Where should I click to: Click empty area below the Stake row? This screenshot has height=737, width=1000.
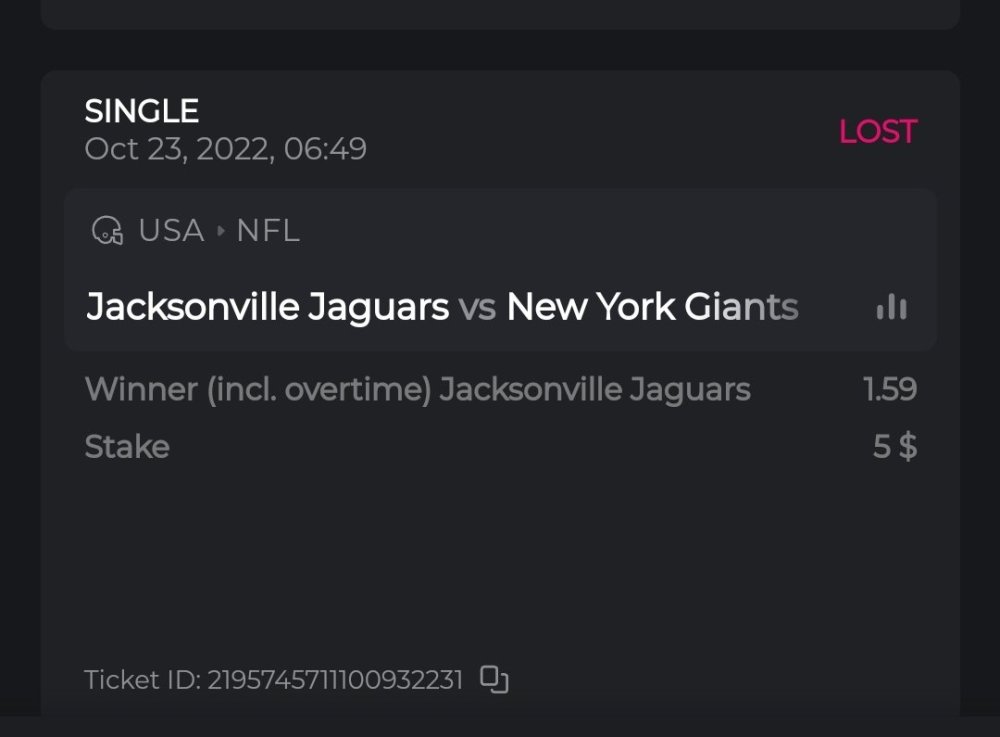pyautogui.click(x=500, y=560)
